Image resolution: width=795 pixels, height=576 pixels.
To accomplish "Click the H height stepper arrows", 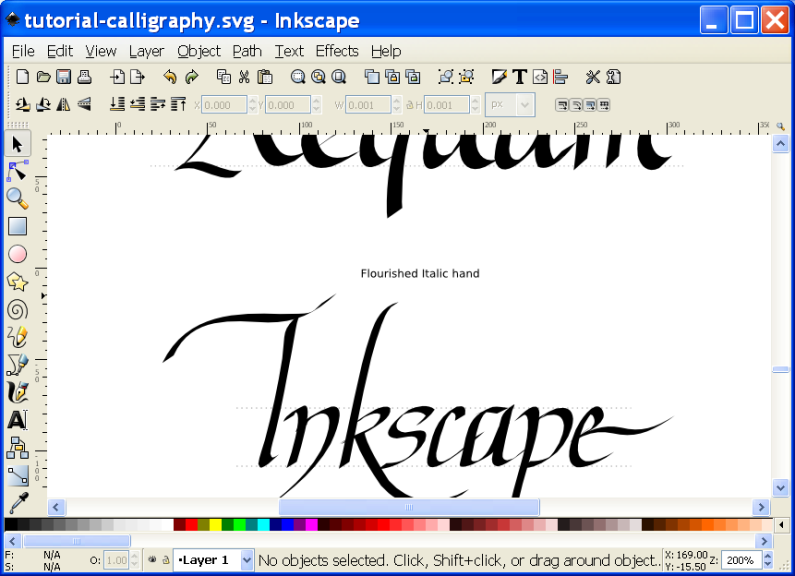I will pos(475,105).
